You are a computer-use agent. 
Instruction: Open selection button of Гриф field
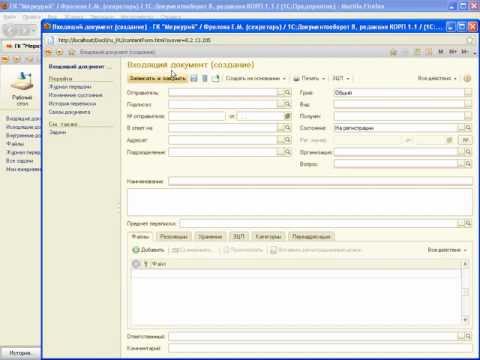coord(468,93)
